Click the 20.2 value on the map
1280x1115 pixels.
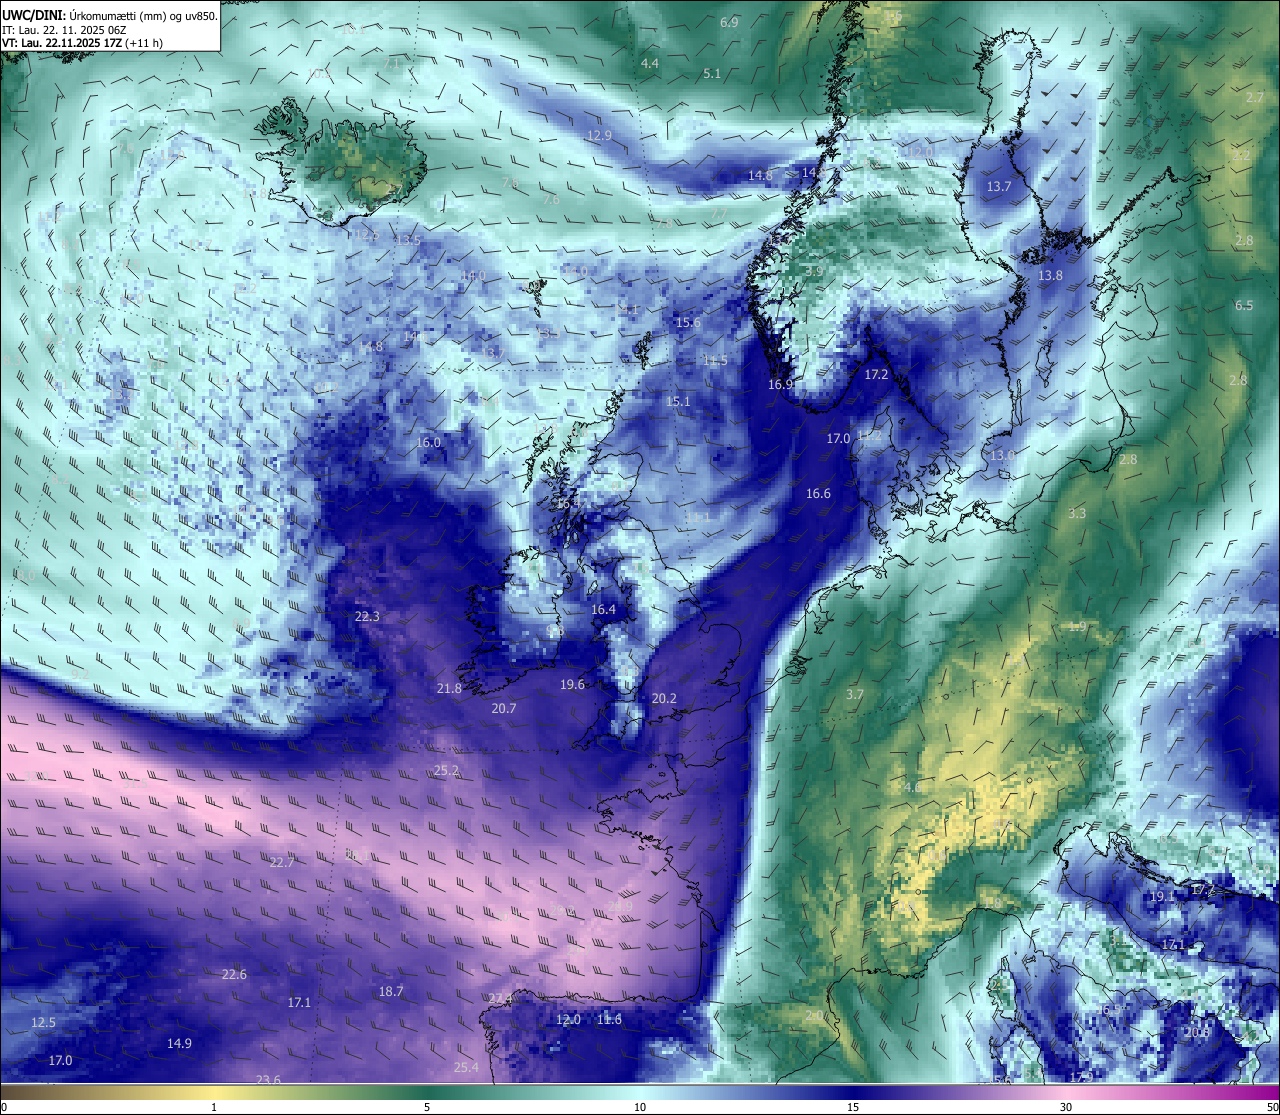pyautogui.click(x=664, y=698)
